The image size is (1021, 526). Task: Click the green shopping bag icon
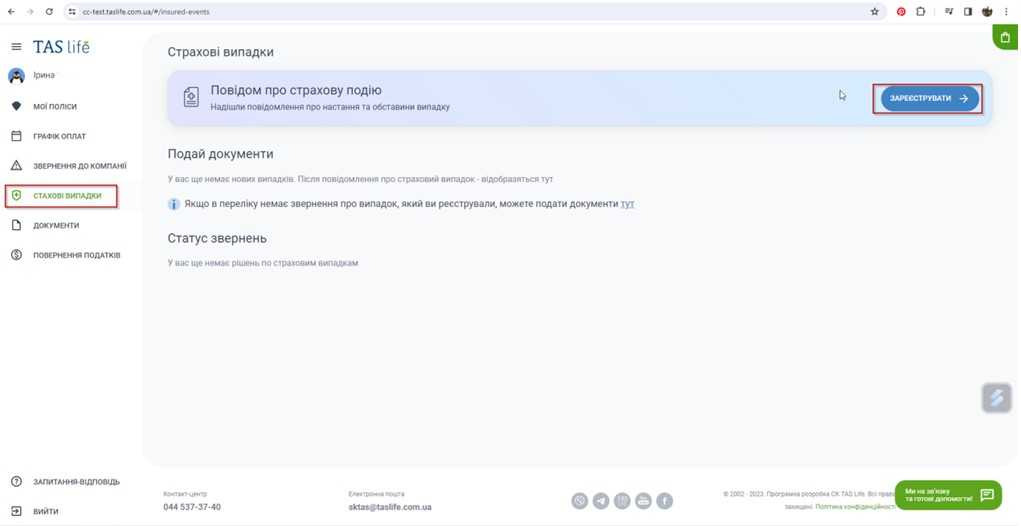(x=1005, y=38)
